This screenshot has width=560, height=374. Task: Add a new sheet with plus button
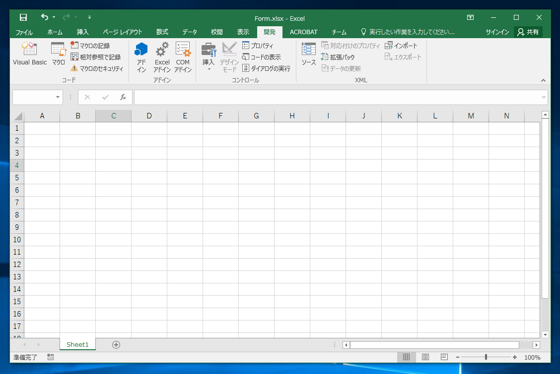tap(116, 345)
